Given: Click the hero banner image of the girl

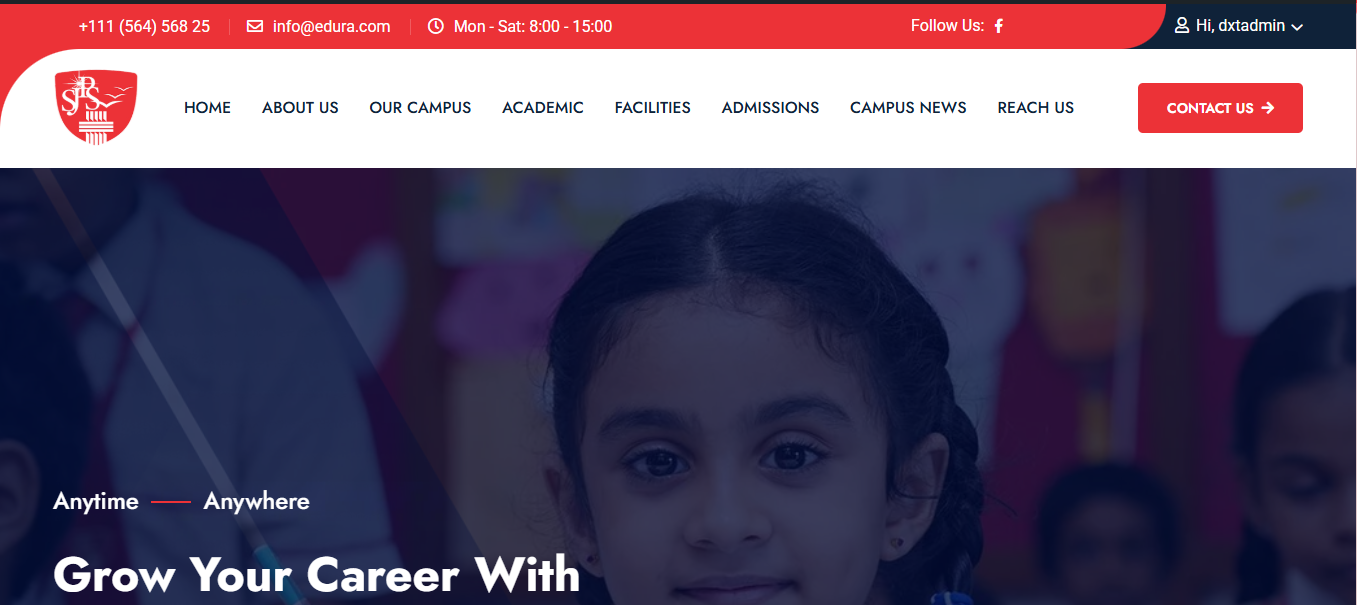Looking at the screenshot, I should [678, 386].
